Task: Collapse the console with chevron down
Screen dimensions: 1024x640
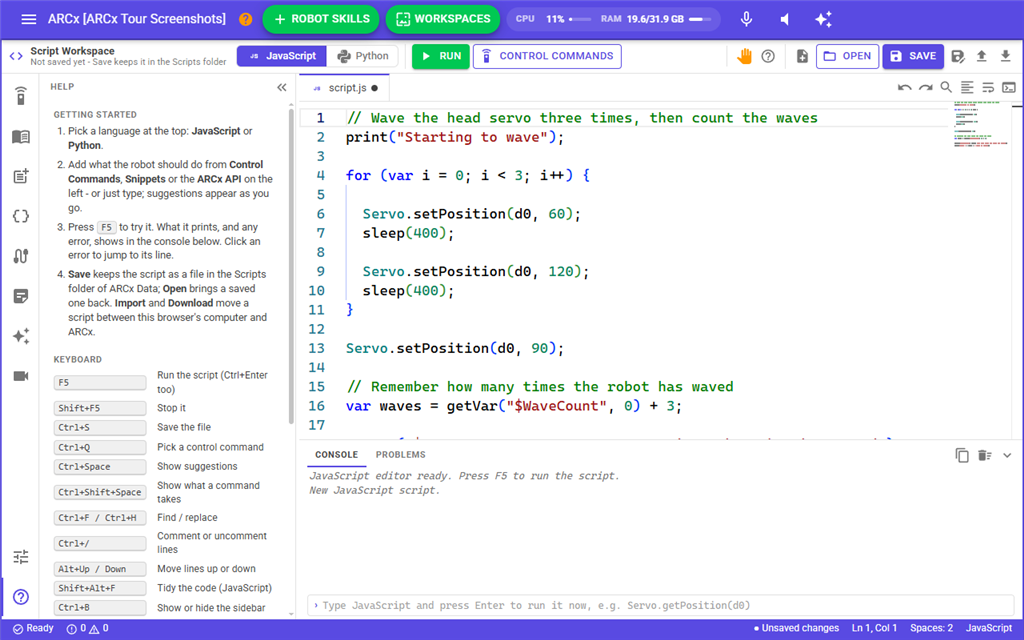Action: 1007,455
